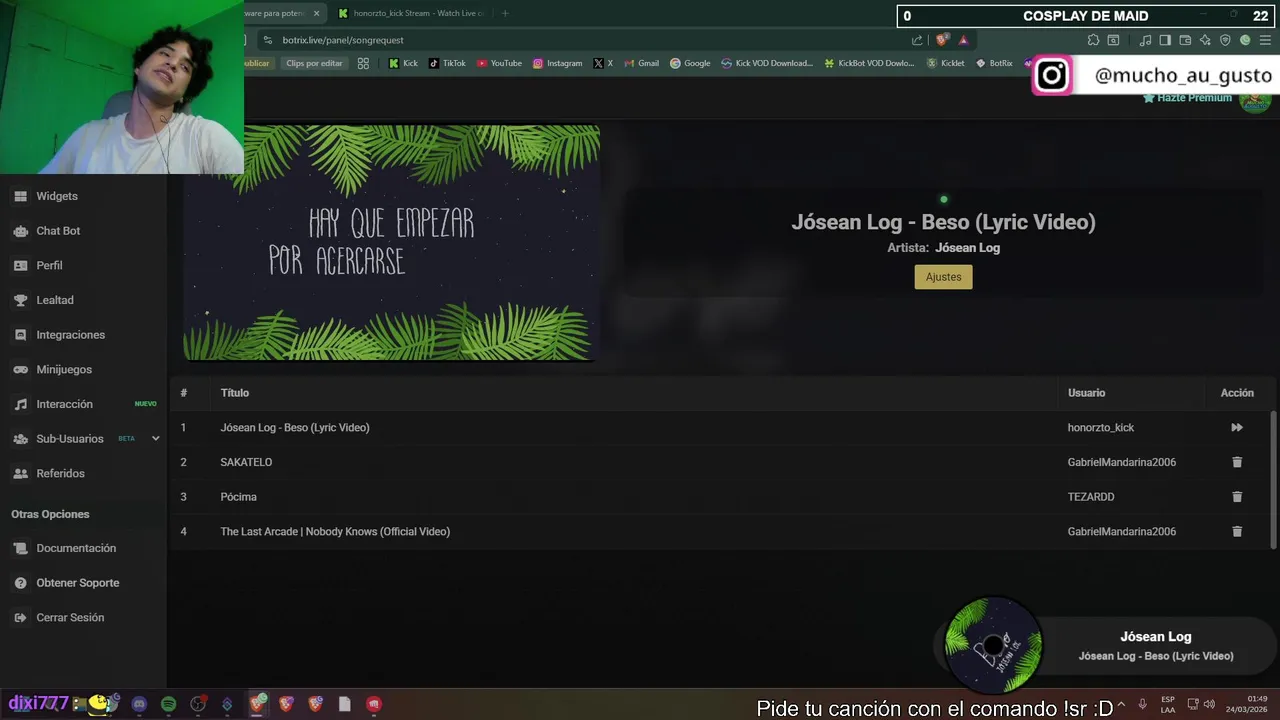
Task: Open the Kick bookmark
Action: coord(403,63)
